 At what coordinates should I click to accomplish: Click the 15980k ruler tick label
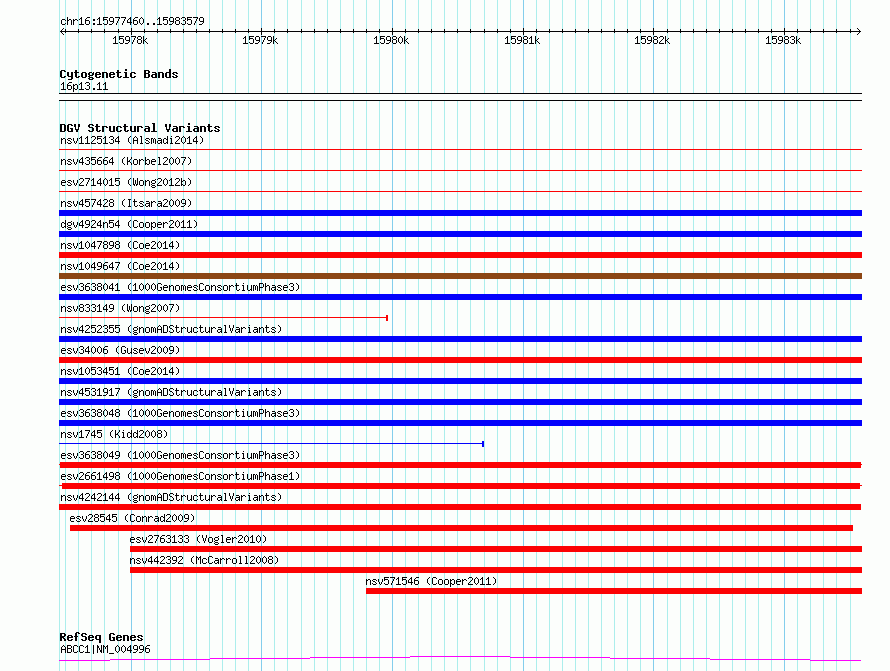[391, 40]
